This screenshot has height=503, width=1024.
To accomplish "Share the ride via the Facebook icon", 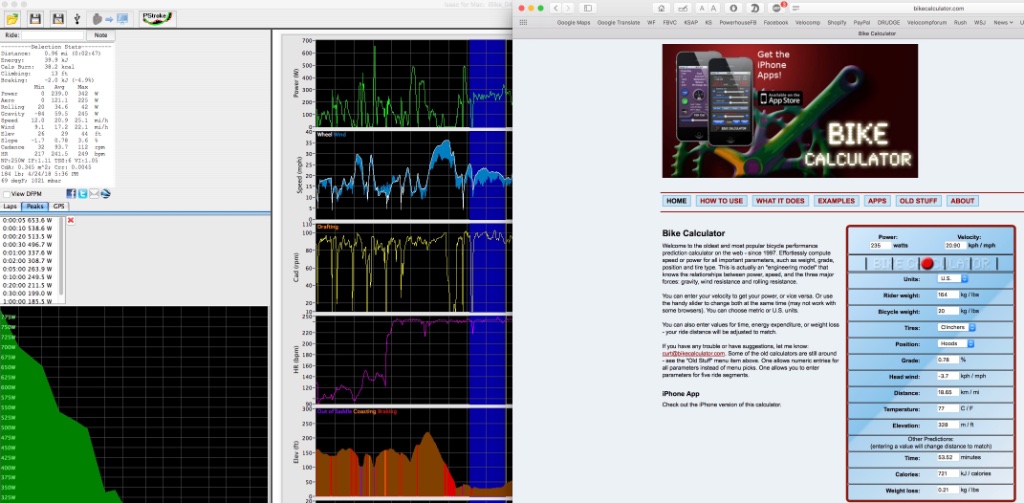I will [71, 194].
